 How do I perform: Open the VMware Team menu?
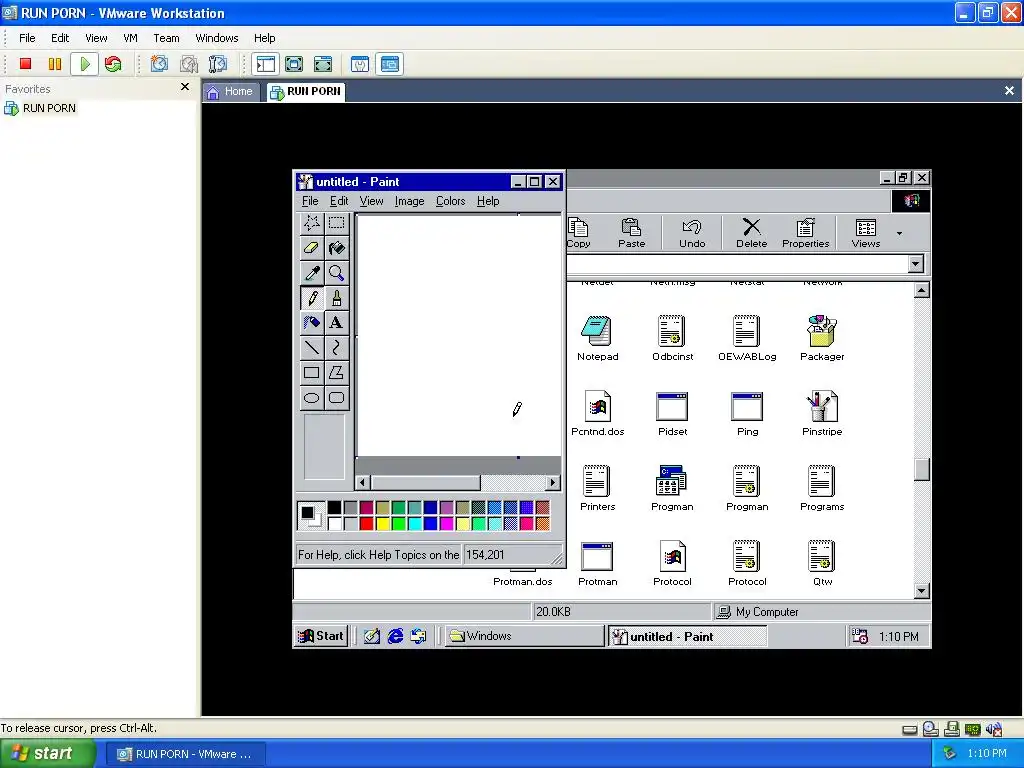pyautogui.click(x=167, y=38)
